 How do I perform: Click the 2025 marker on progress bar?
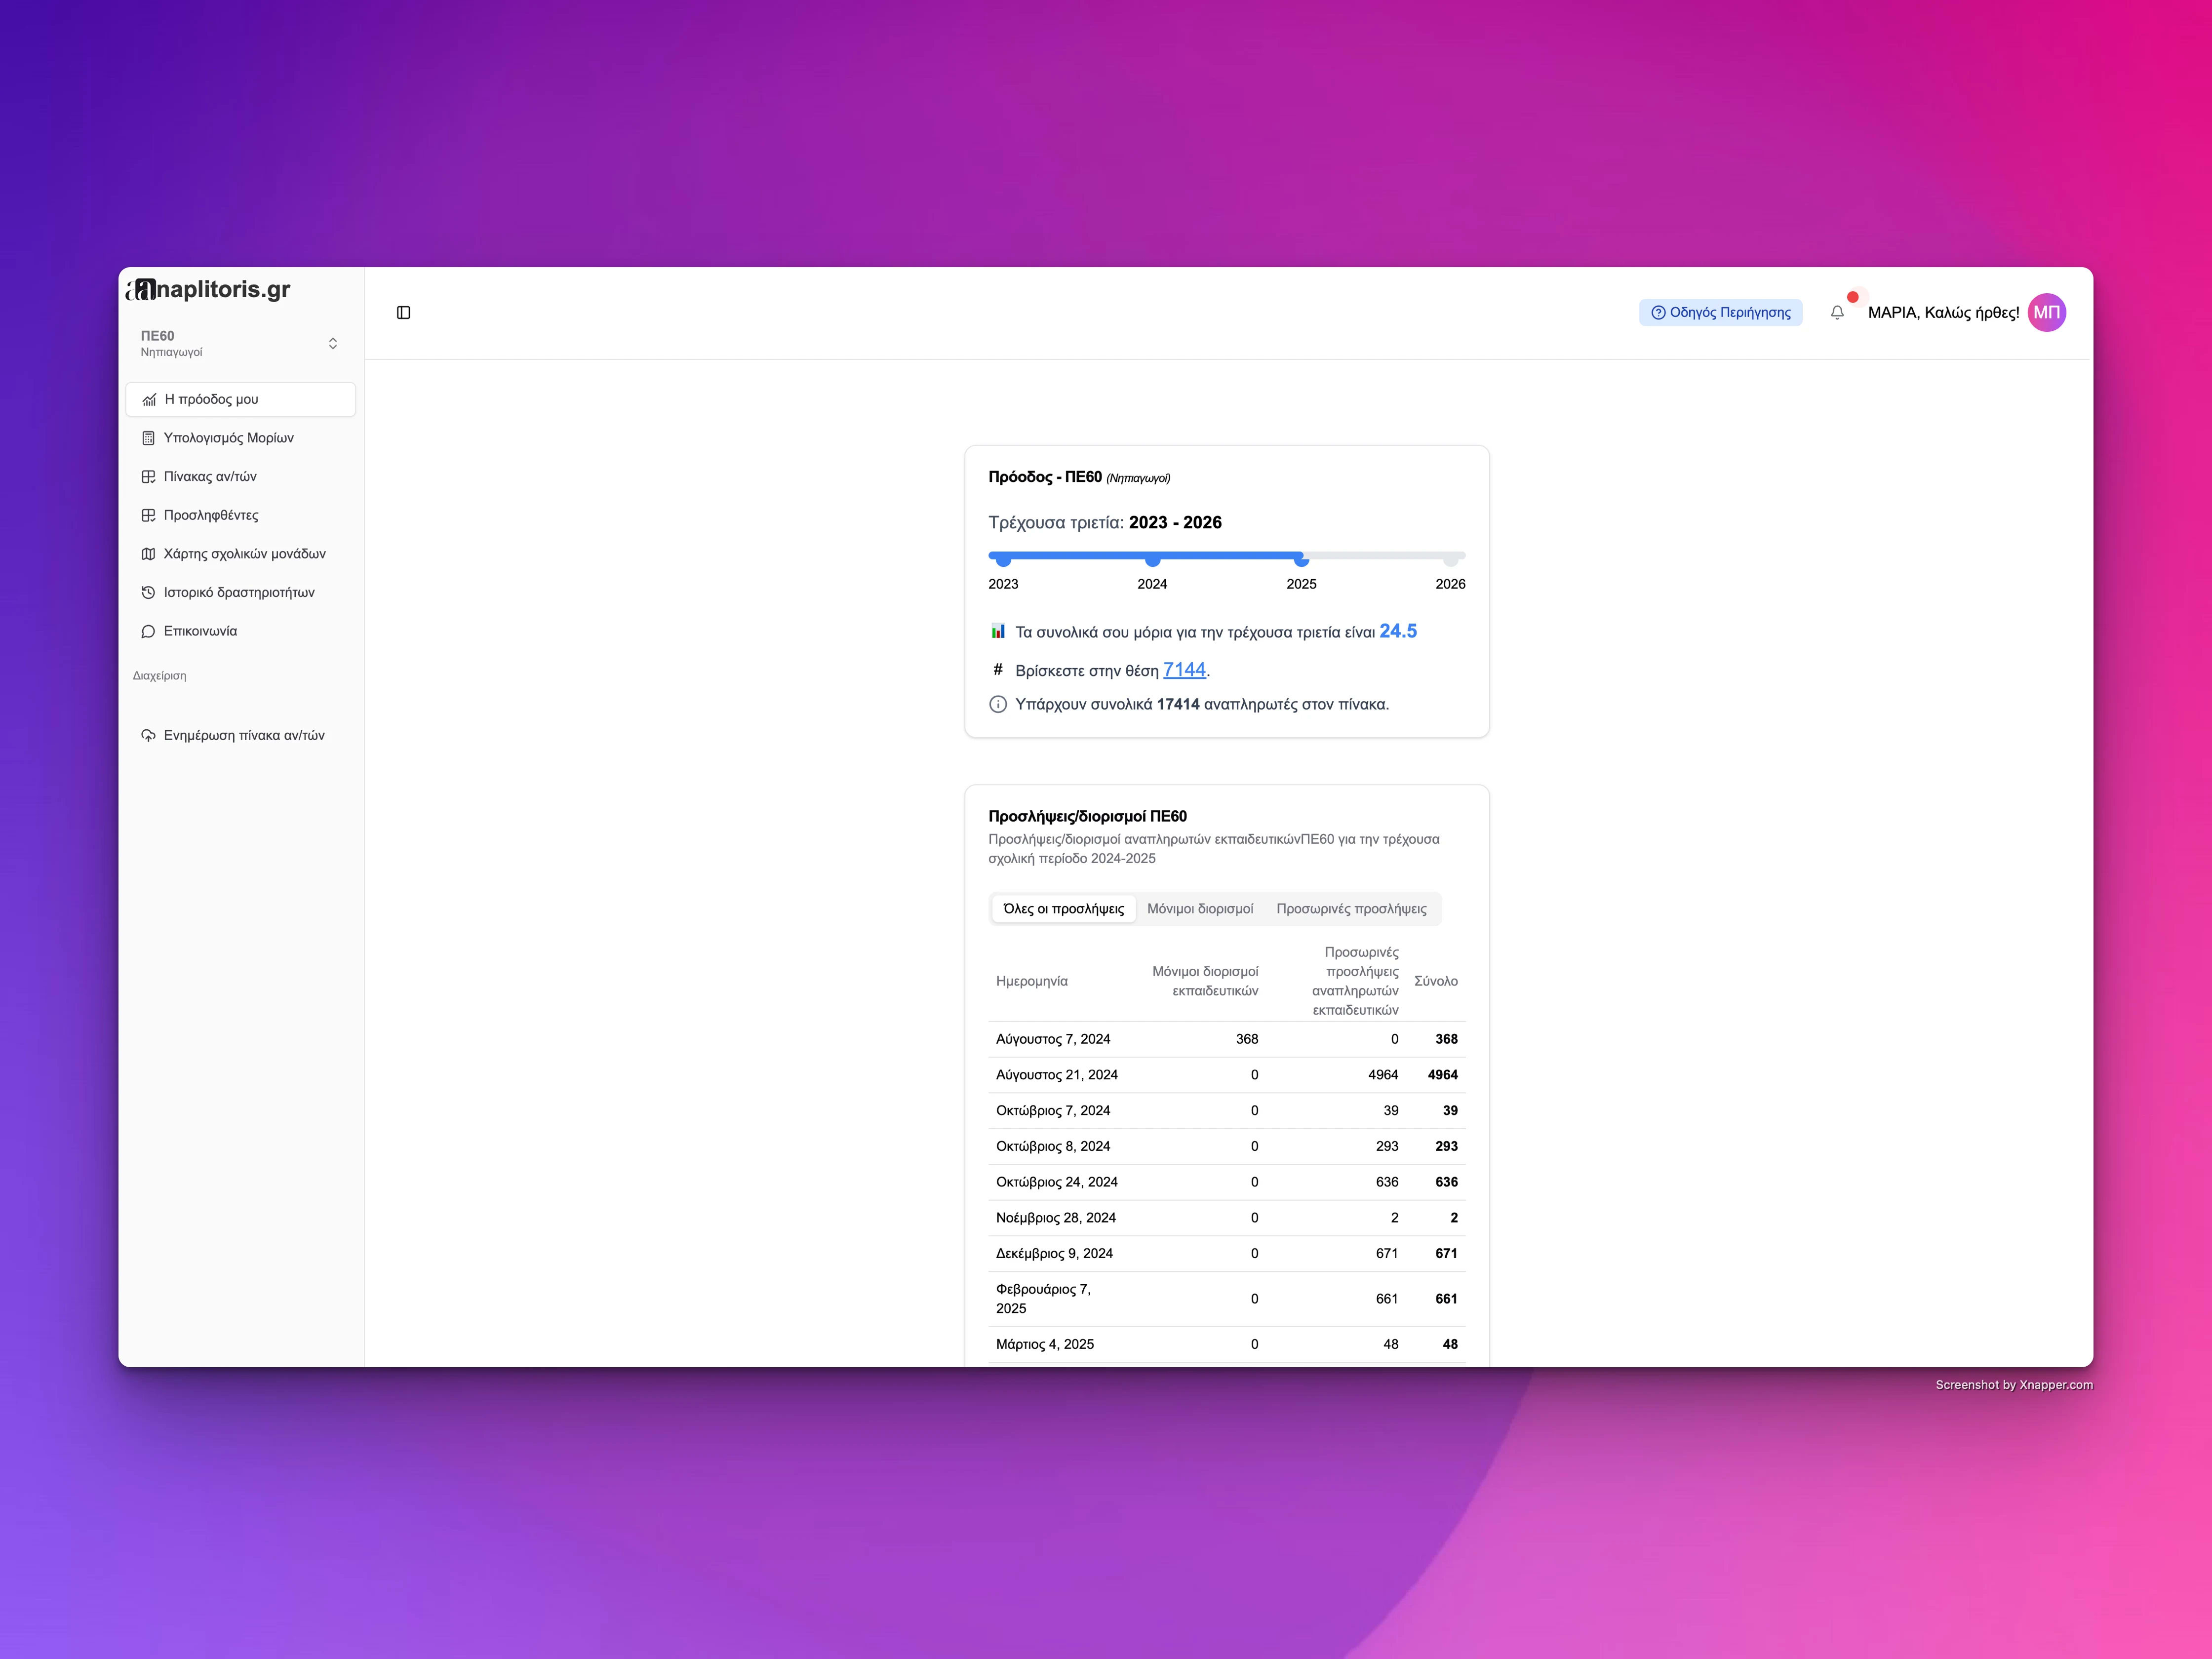pyautogui.click(x=1301, y=560)
